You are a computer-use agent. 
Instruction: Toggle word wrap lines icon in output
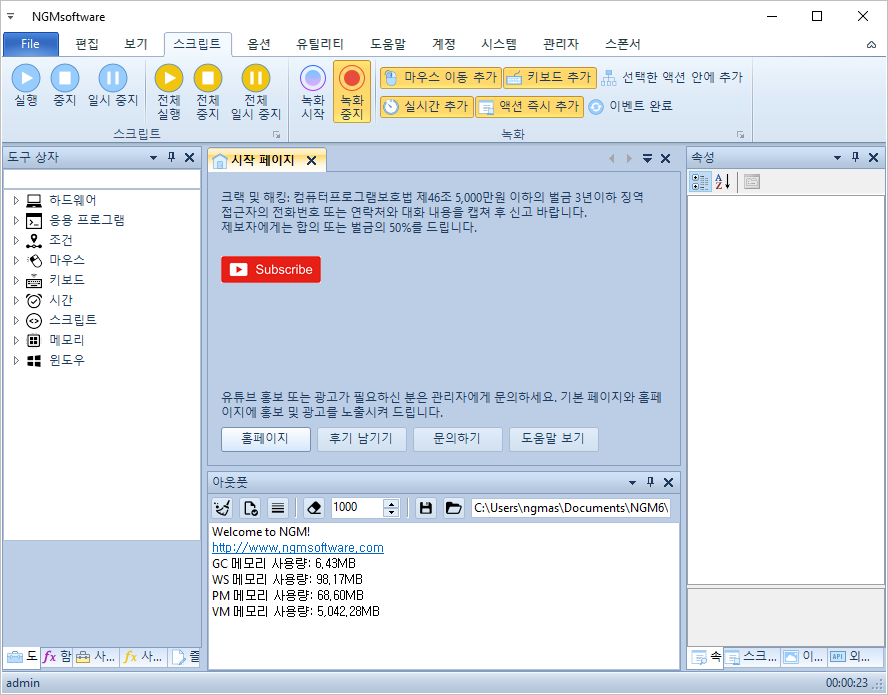[278, 508]
